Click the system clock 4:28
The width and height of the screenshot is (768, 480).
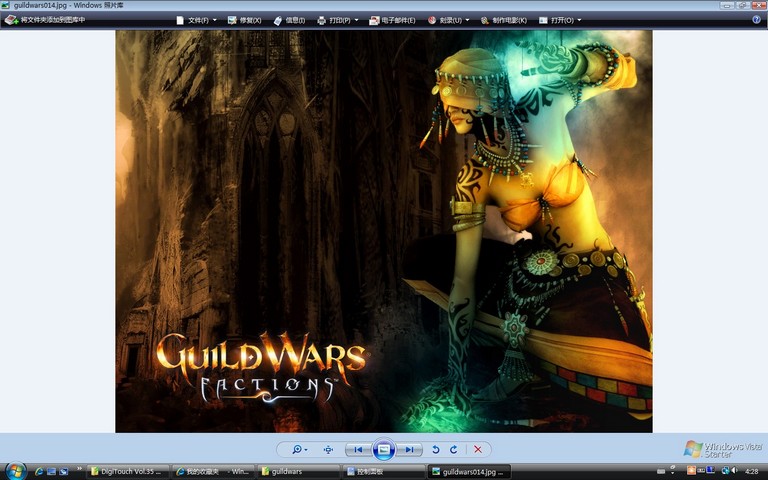[751, 471]
